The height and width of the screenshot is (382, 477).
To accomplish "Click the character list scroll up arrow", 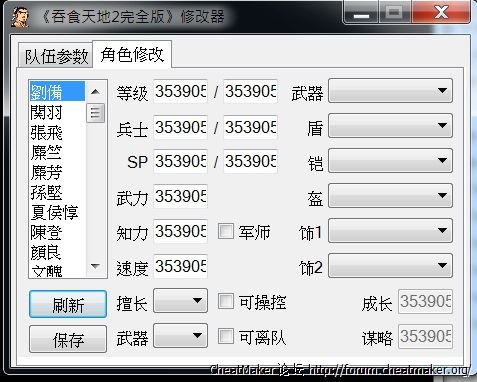I will pos(95,91).
